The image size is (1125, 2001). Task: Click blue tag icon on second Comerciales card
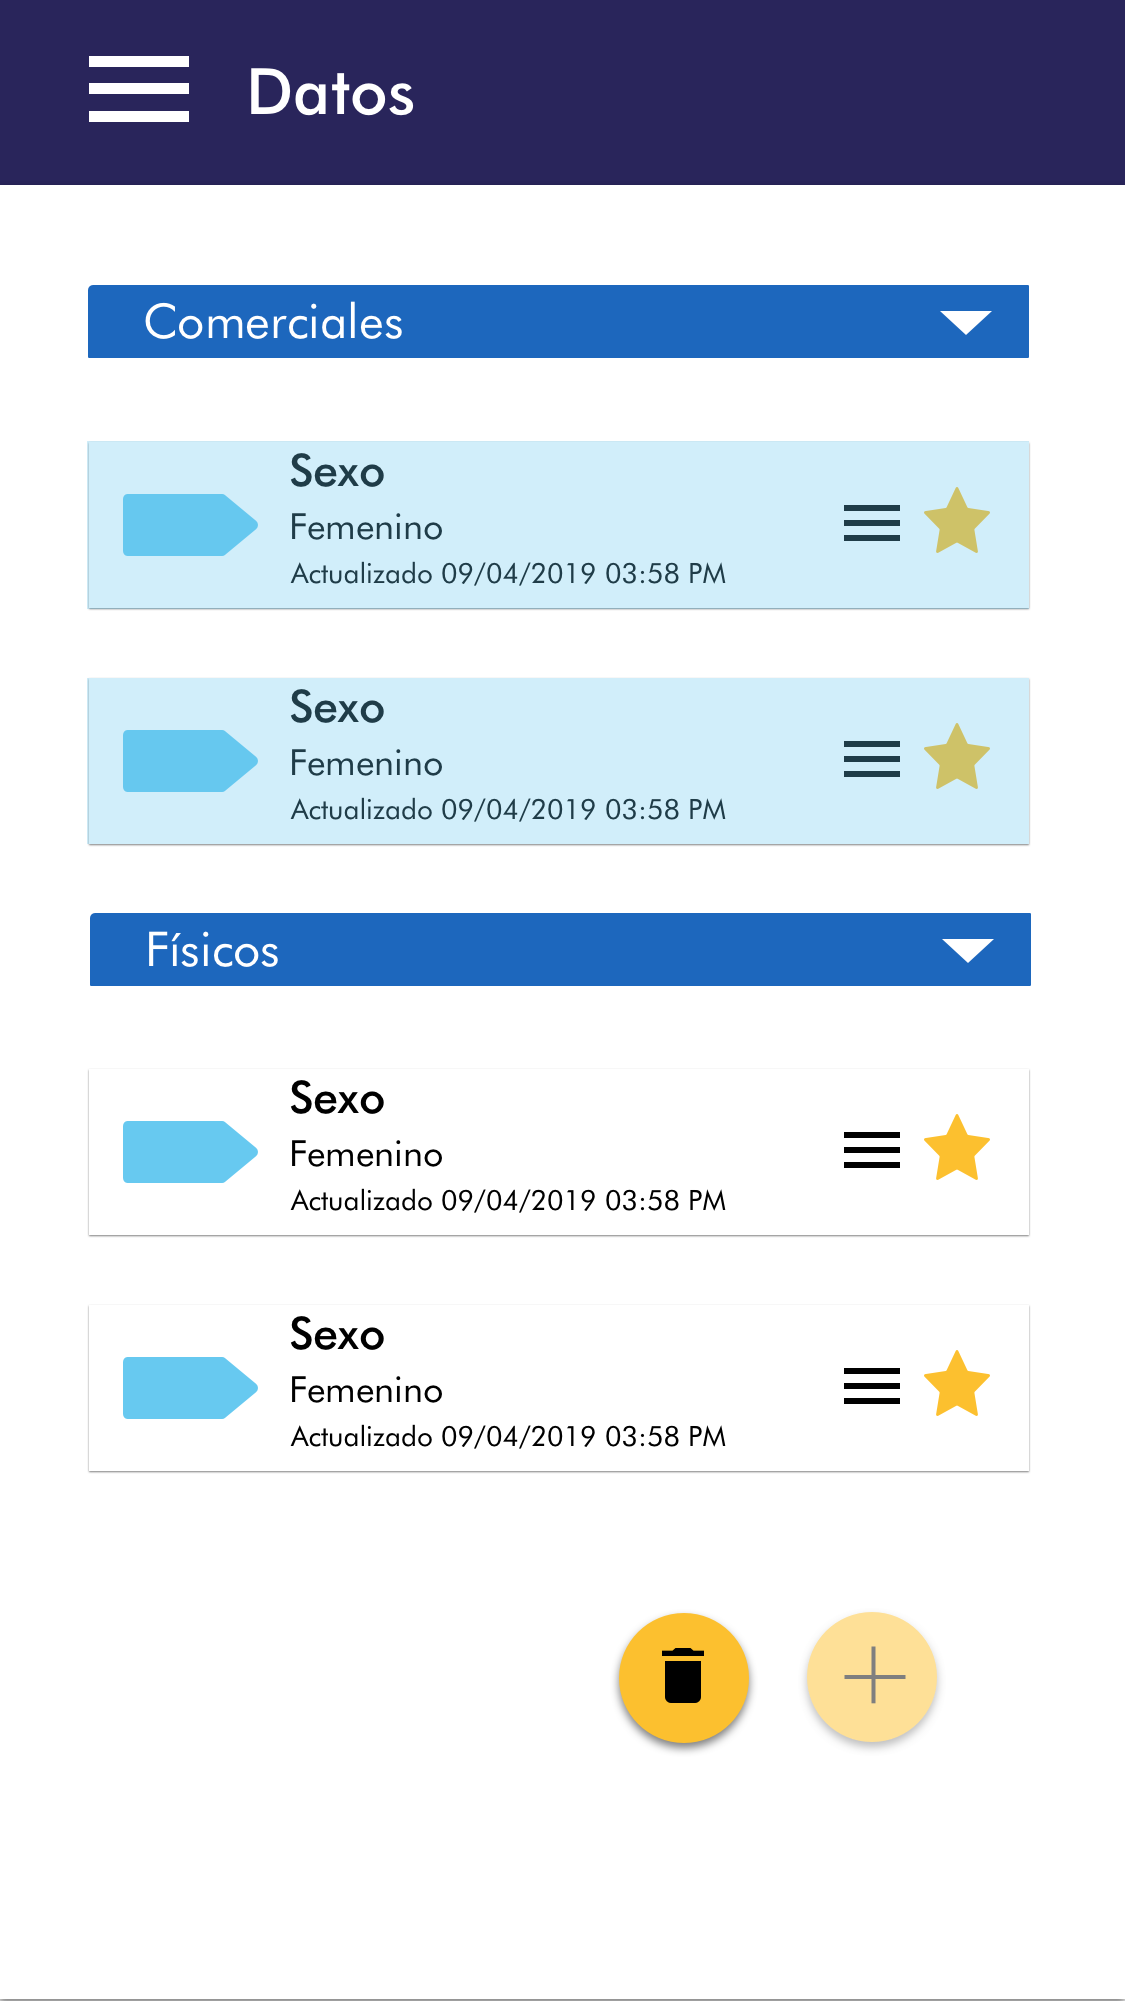pos(190,761)
